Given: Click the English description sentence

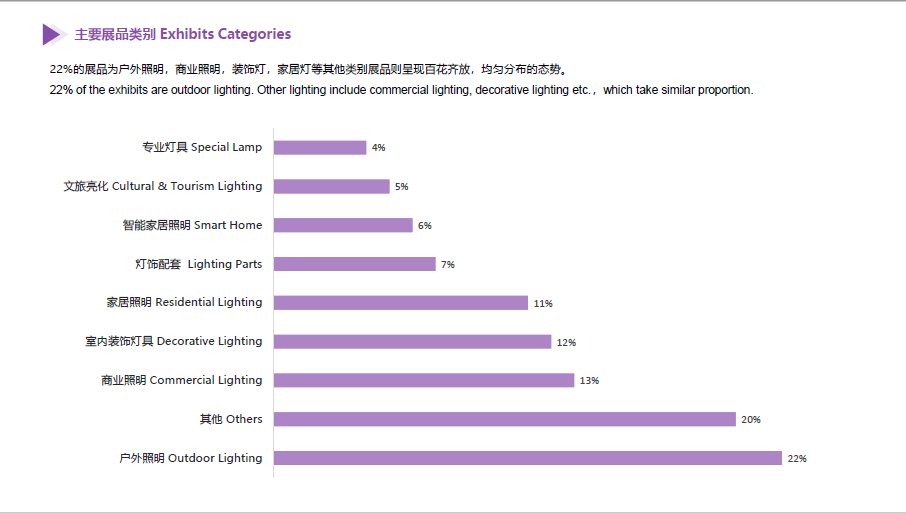Looking at the screenshot, I should 402,90.
